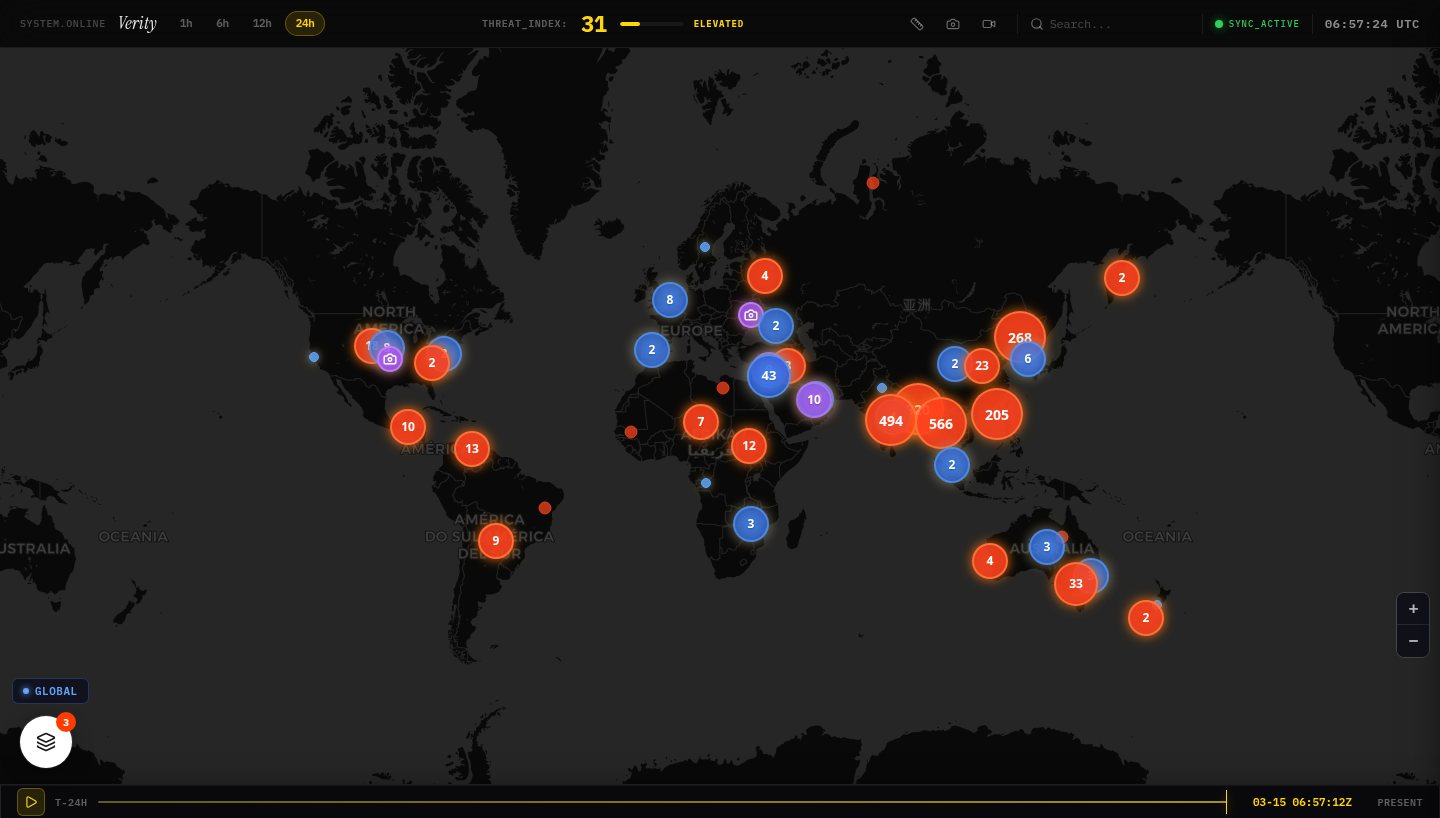
Task: Start timeline playback with play button
Action: (31, 802)
